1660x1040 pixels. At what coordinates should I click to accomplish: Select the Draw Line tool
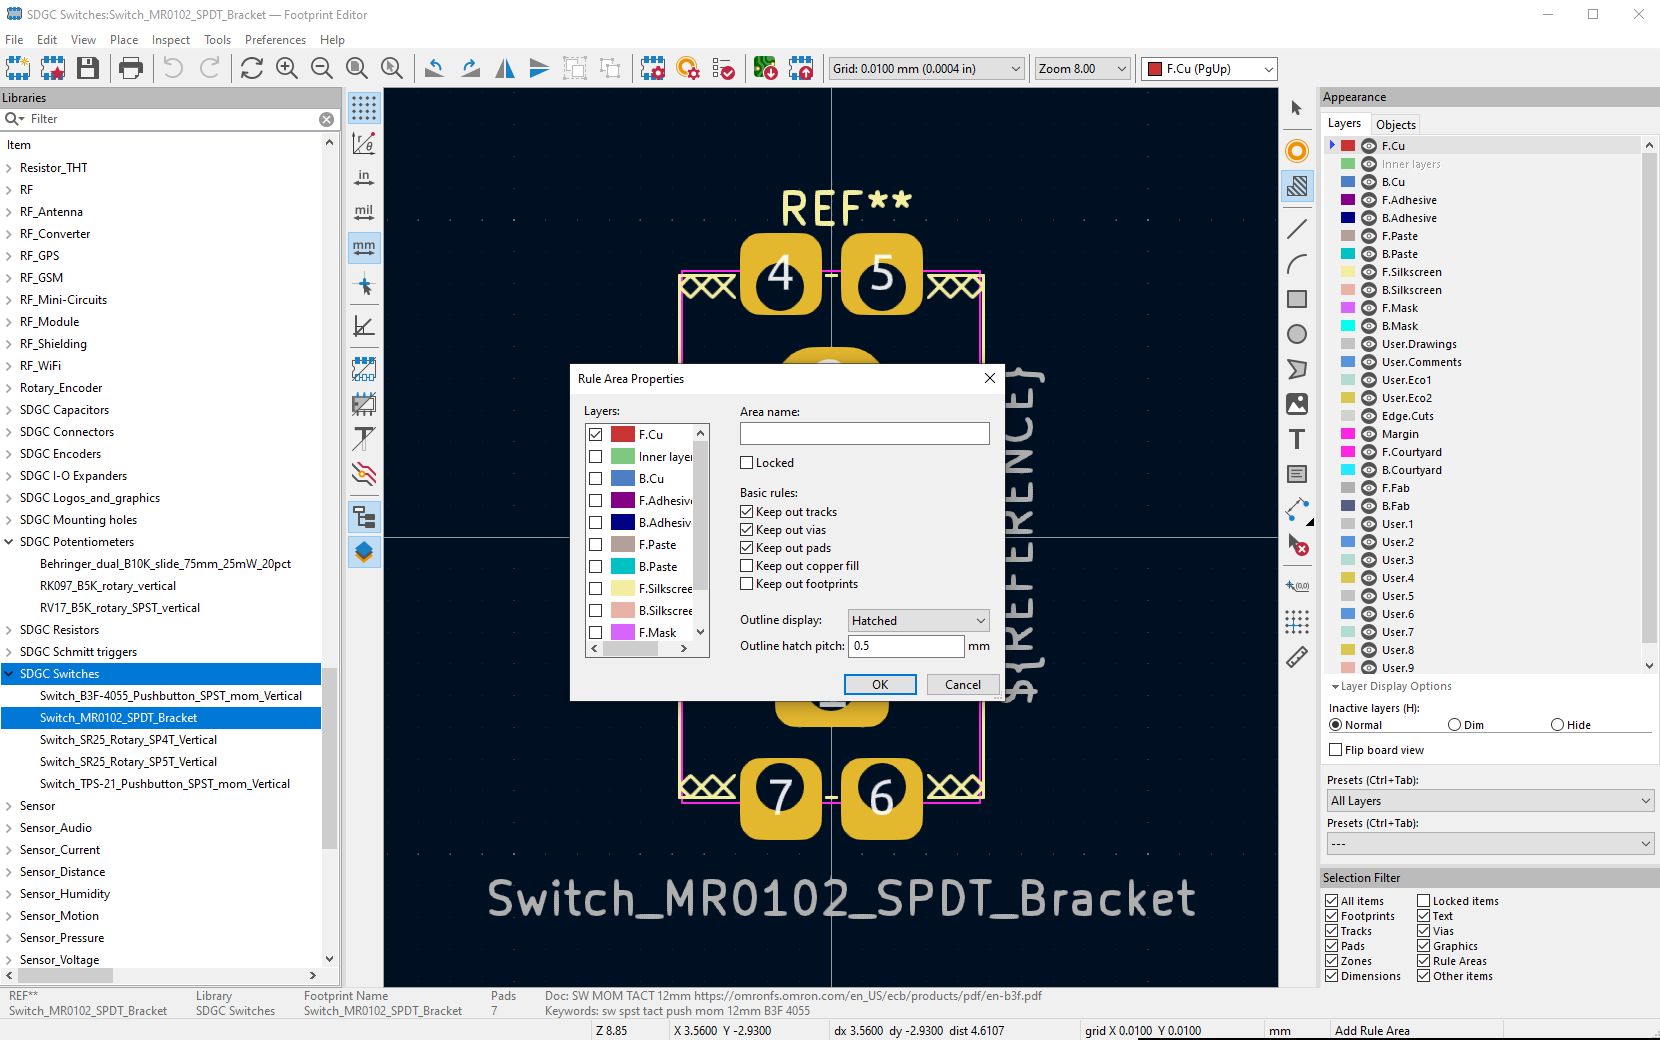pyautogui.click(x=1297, y=229)
